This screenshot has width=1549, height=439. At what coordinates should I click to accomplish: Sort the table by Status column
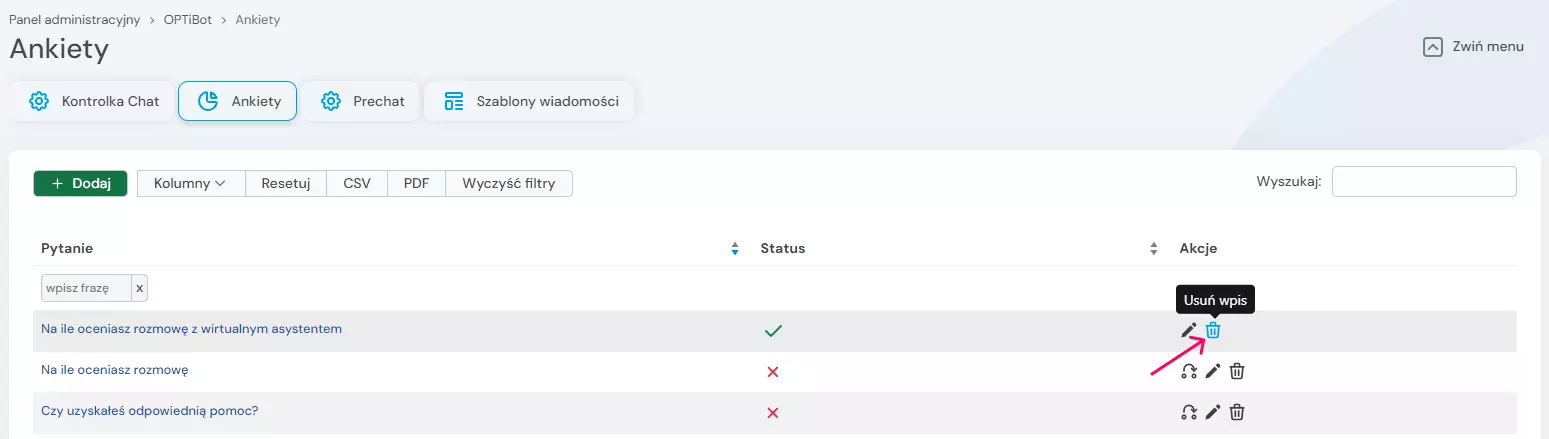tap(1153, 249)
